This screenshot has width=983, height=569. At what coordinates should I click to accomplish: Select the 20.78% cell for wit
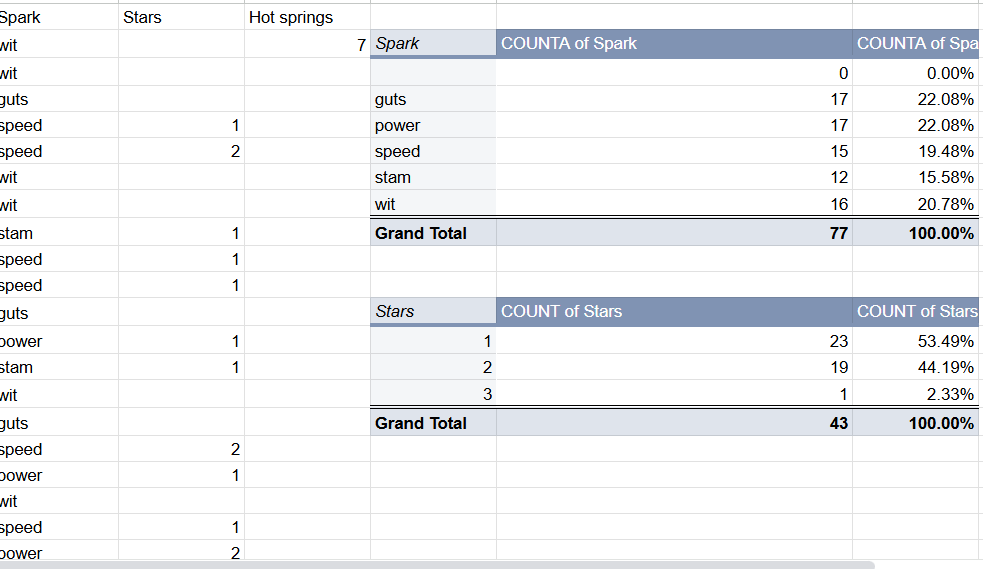(x=915, y=204)
